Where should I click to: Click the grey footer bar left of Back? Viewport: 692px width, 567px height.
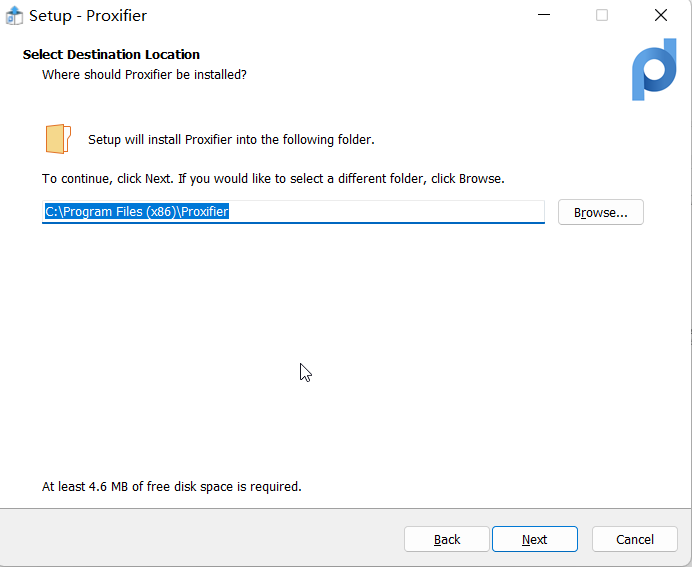click(200, 539)
